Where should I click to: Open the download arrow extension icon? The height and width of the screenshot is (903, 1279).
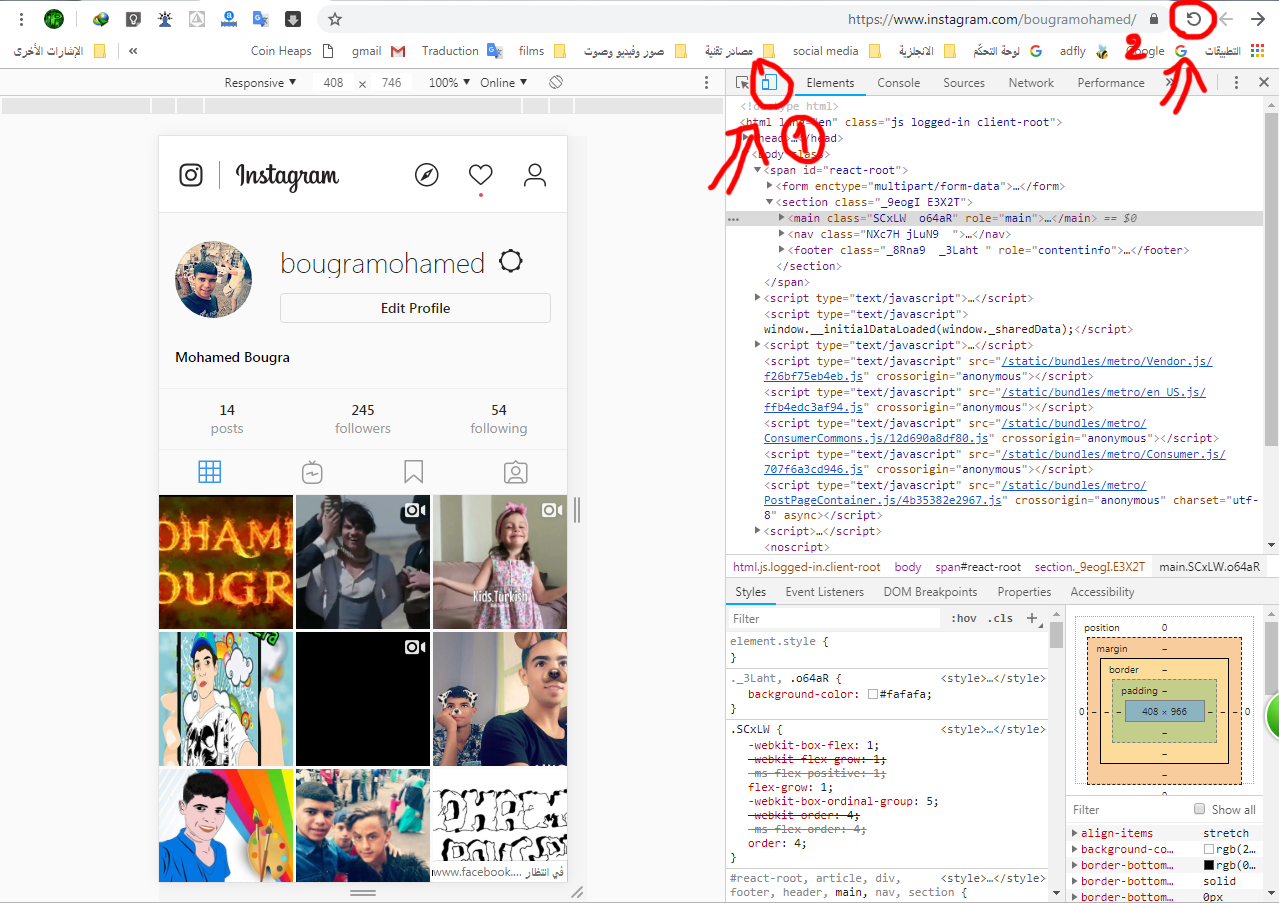click(292, 19)
